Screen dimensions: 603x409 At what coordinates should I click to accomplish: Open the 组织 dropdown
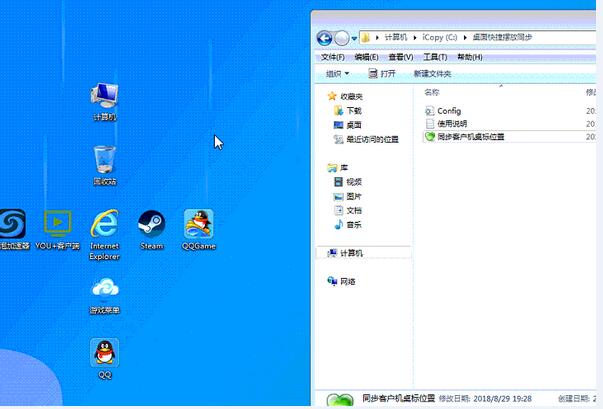tap(337, 74)
